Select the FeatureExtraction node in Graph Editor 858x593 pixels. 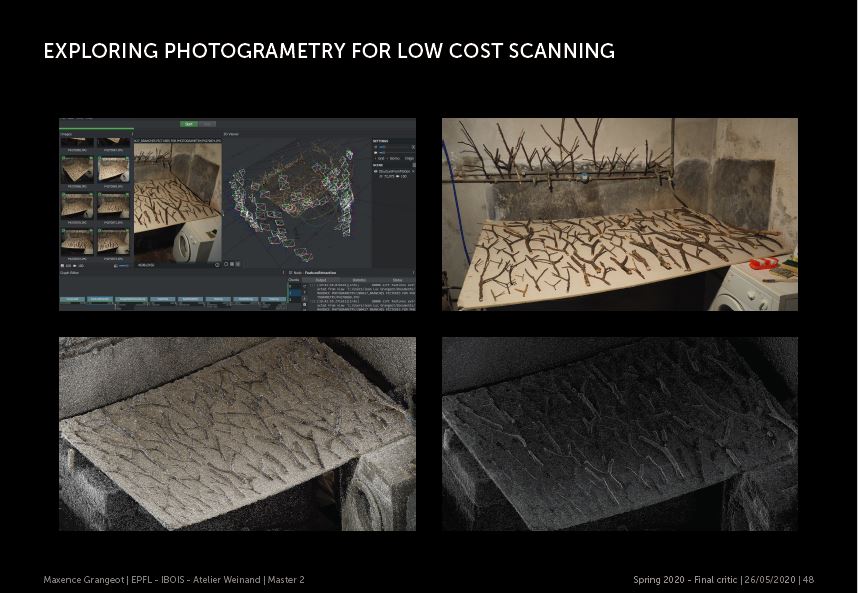(101, 299)
